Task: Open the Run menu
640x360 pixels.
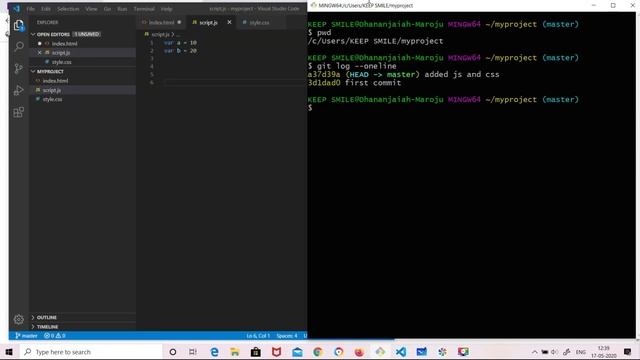Action: [x=122, y=9]
